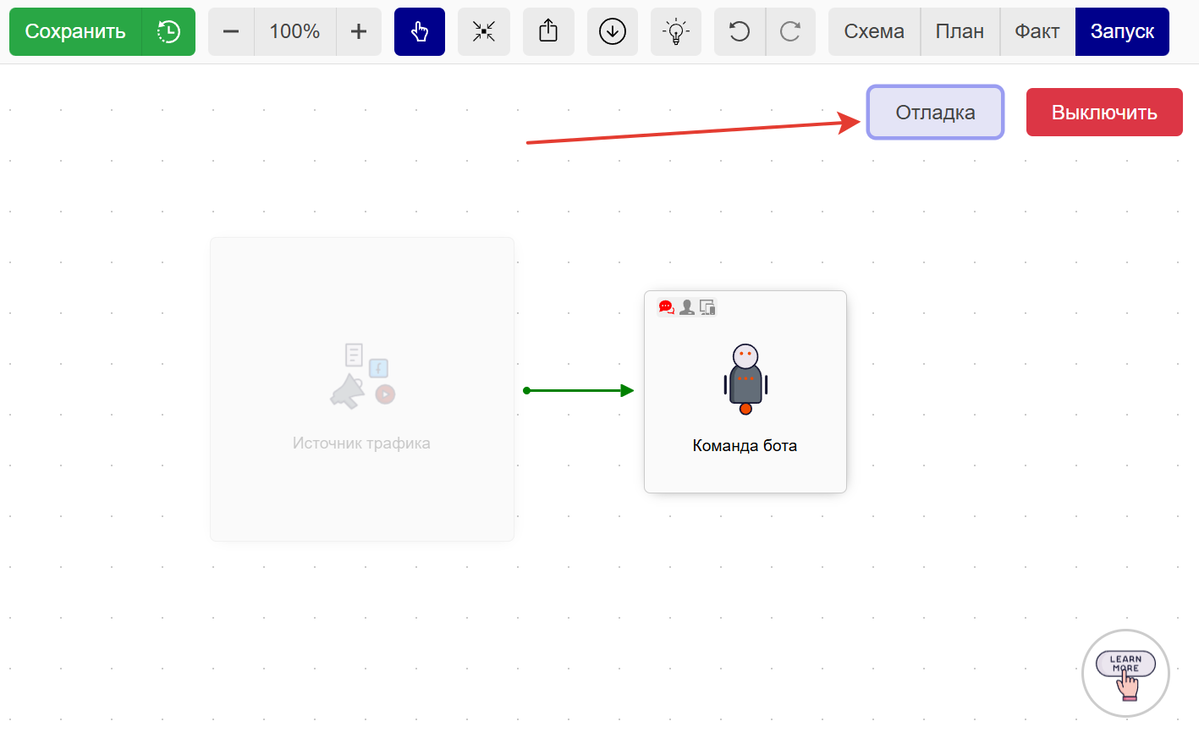Switch to the Схема tab

point(874,31)
